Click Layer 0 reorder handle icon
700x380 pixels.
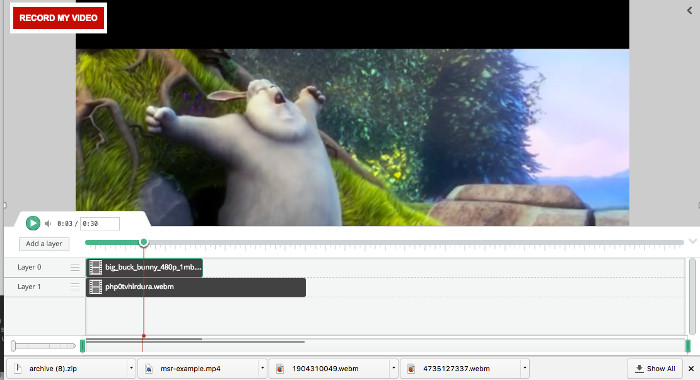tap(75, 267)
